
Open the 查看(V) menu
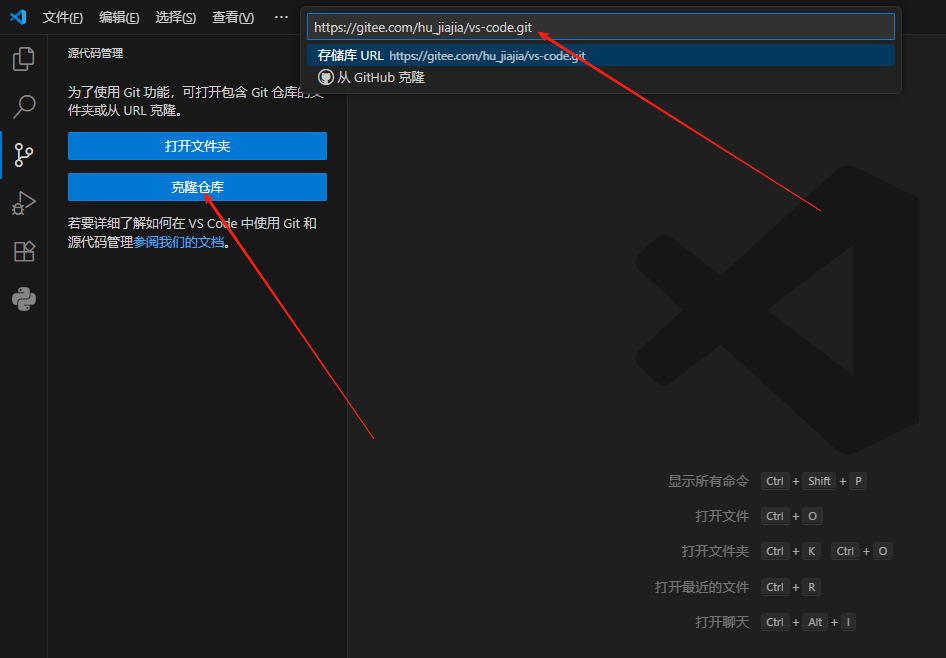[x=233, y=17]
